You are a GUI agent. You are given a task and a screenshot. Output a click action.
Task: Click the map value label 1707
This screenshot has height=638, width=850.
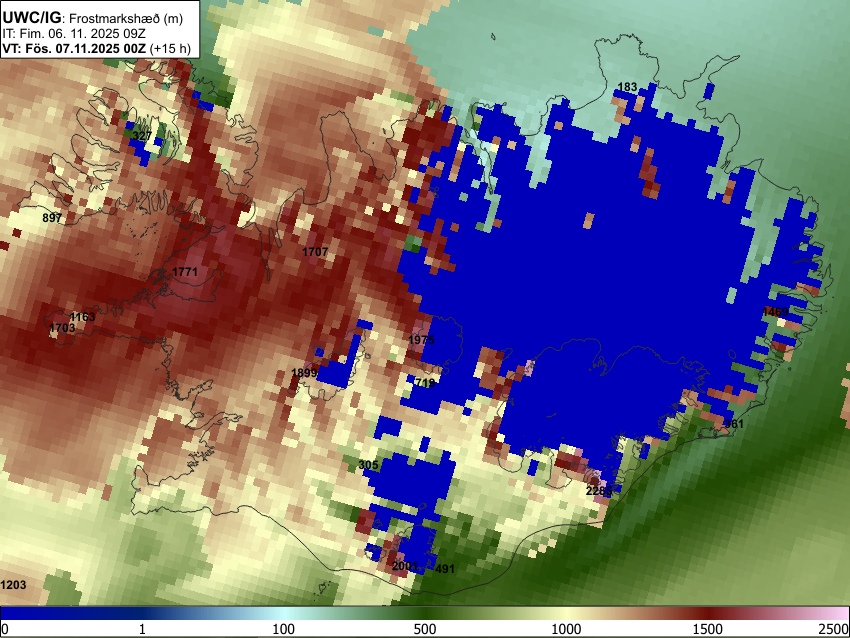(x=314, y=252)
